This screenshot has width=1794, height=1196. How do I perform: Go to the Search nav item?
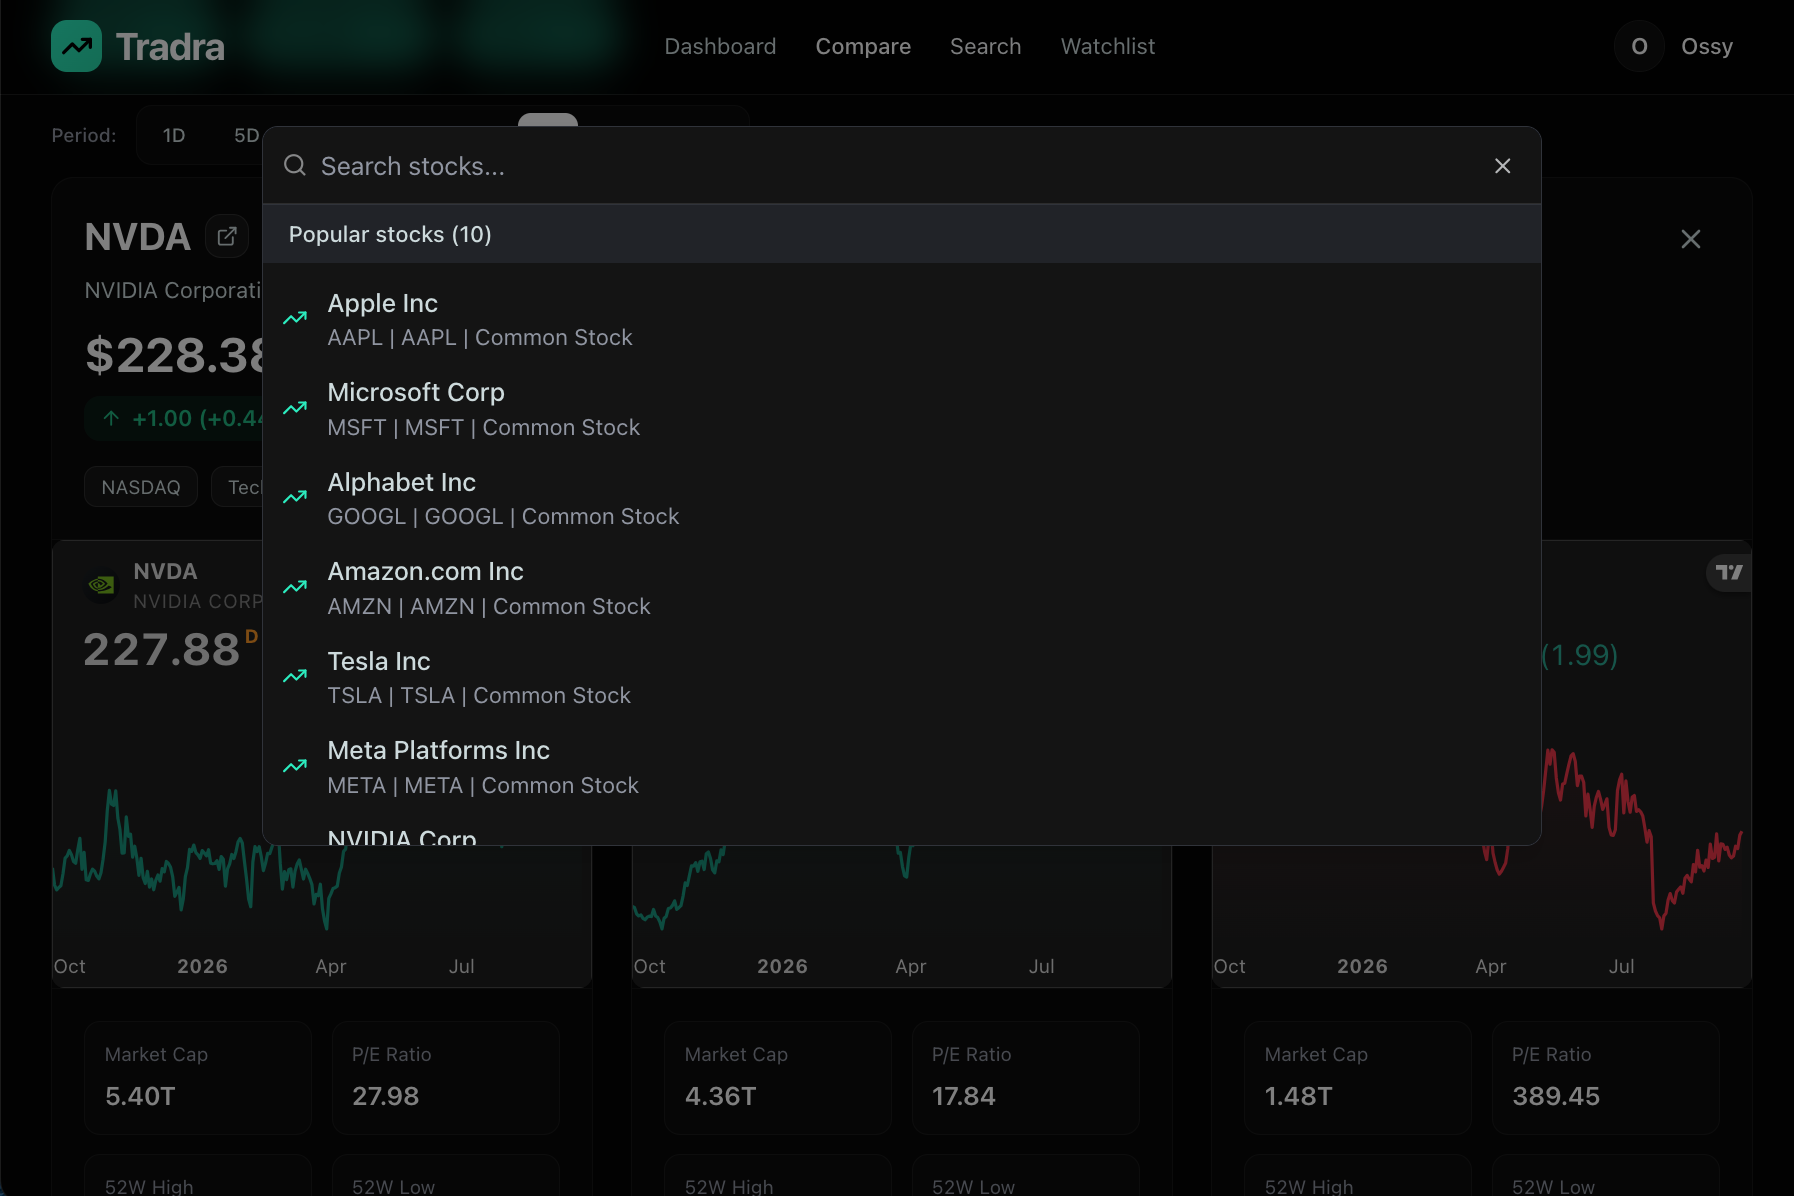(x=985, y=46)
